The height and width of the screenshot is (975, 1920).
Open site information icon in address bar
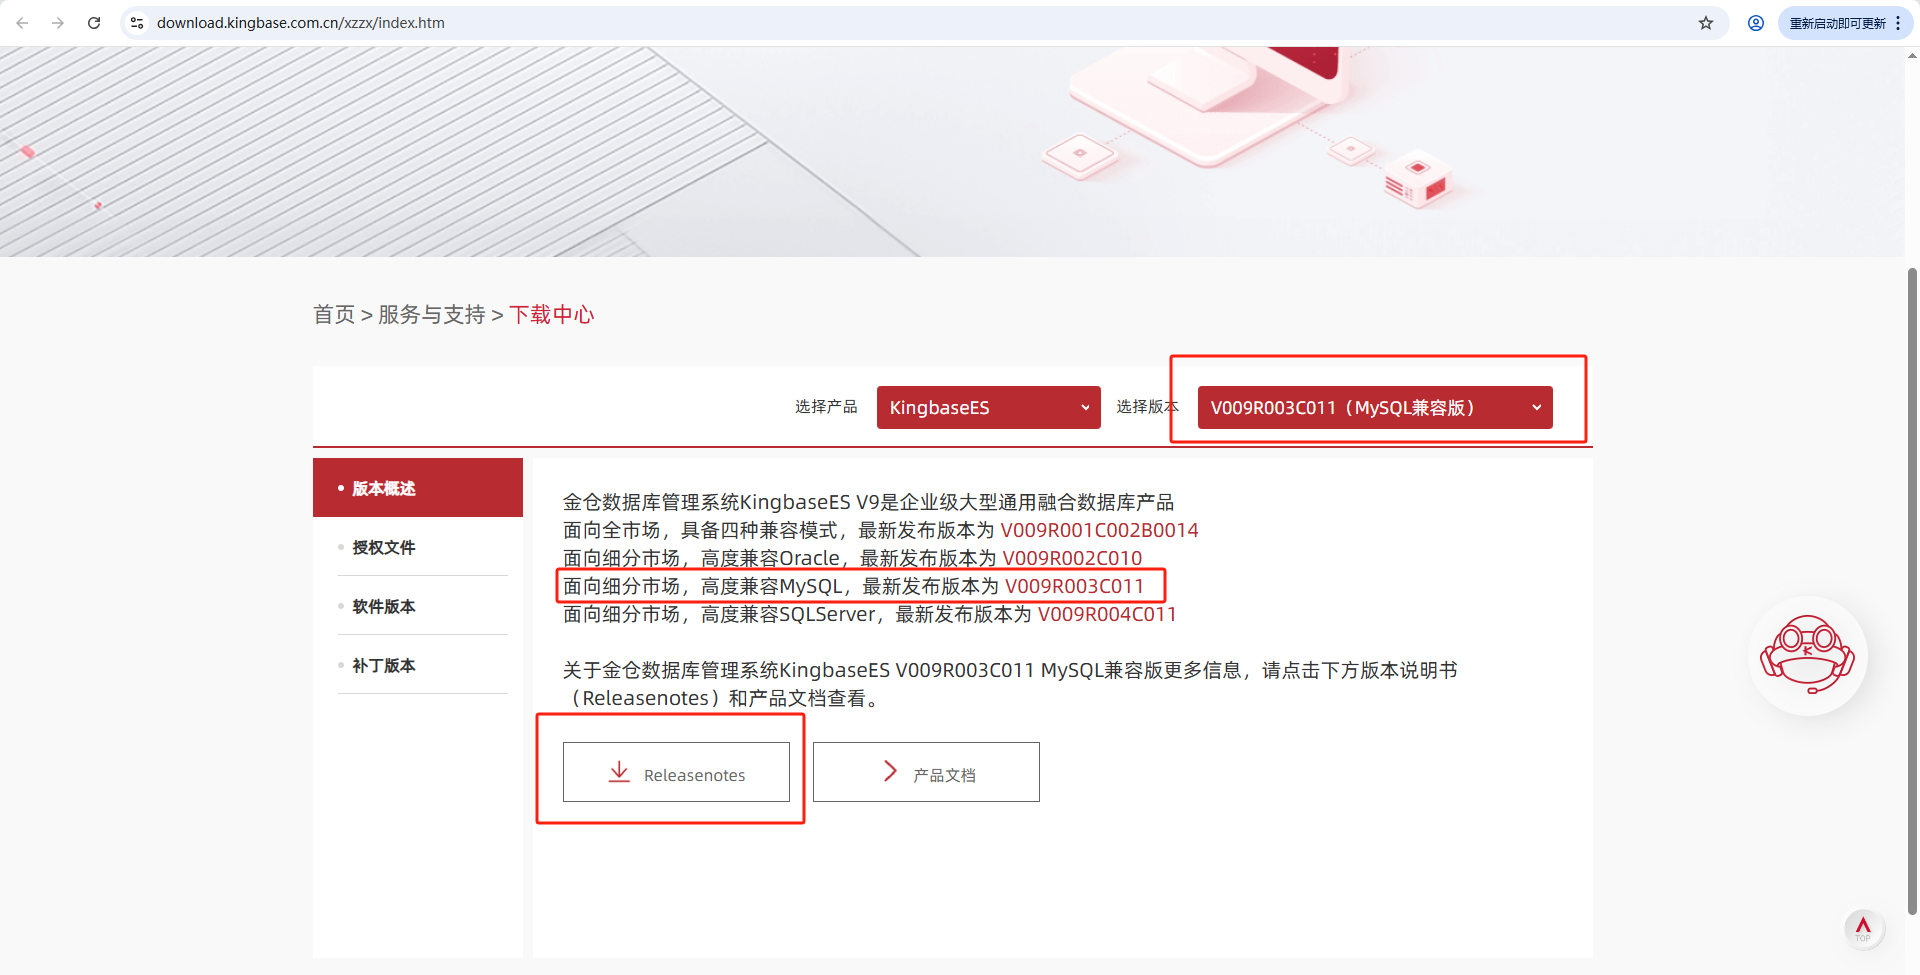[x=137, y=23]
